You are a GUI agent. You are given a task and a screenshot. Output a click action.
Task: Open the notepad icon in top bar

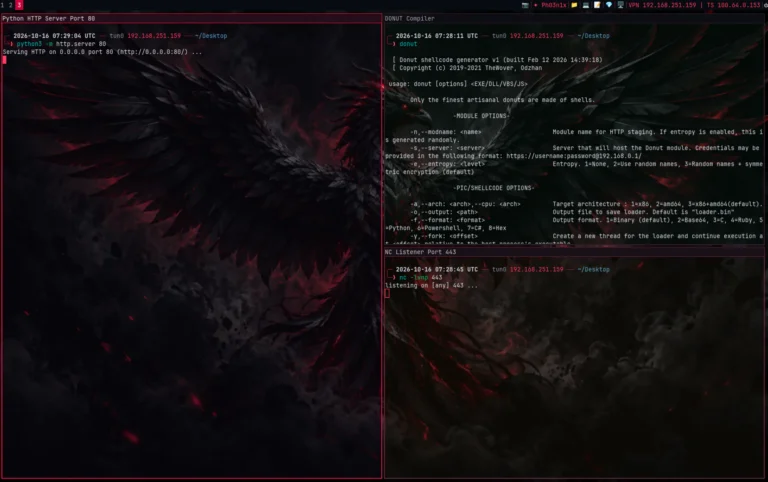(x=597, y=5)
